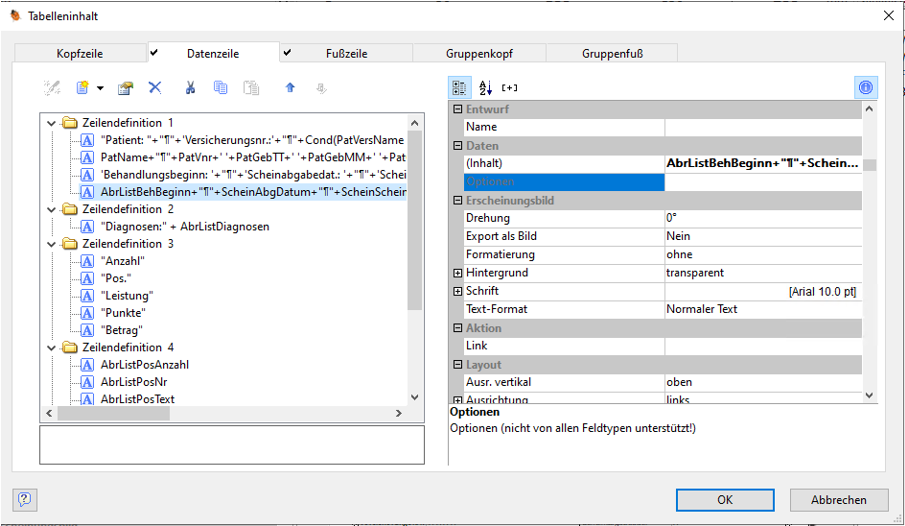The height and width of the screenshot is (526, 905).
Task: Collapse the Zeilendefinition 1 tree node
Action: click(51, 123)
